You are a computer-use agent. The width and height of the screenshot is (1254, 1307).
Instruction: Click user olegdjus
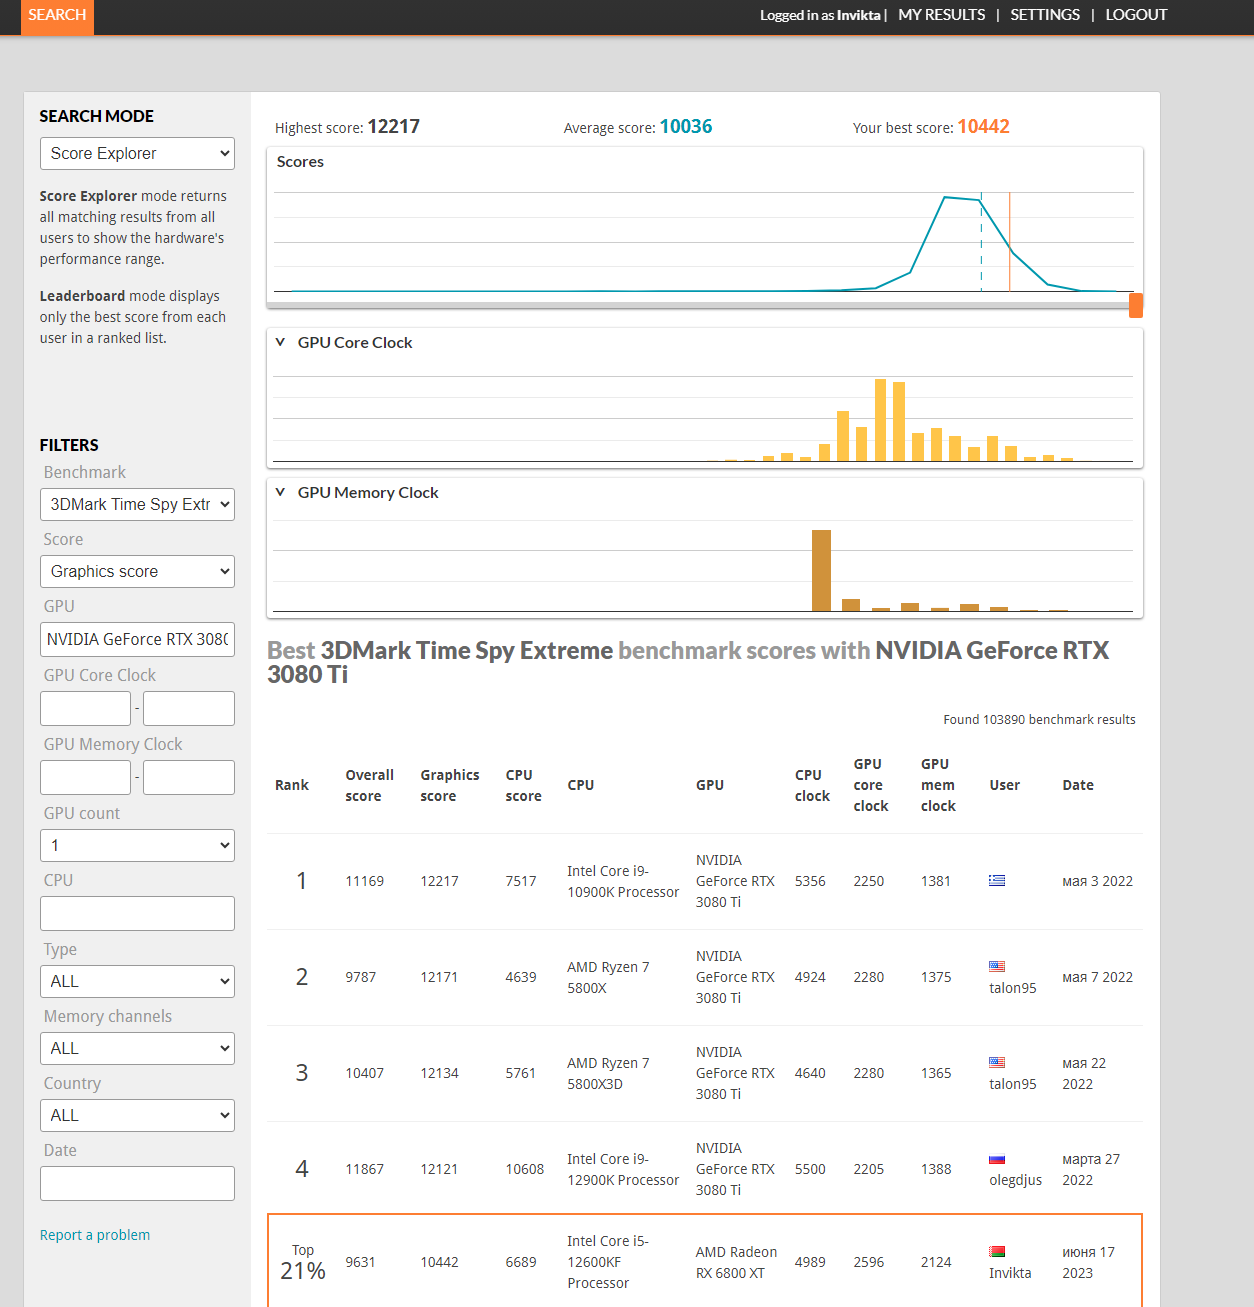pyautogui.click(x=1015, y=1180)
